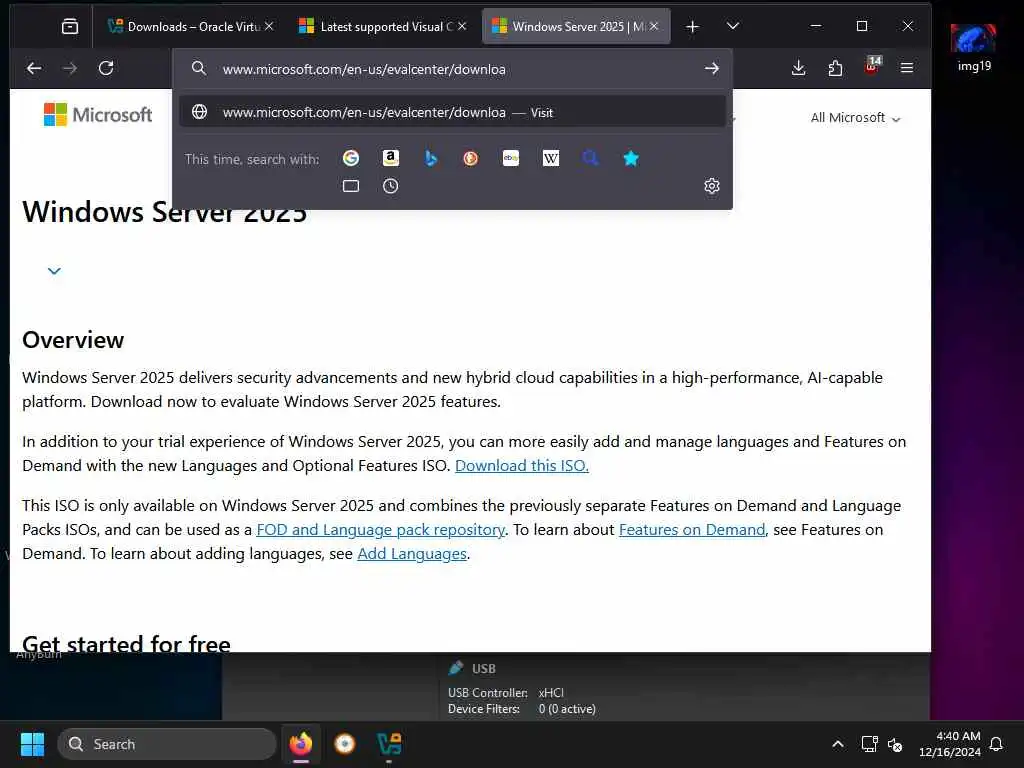Image resolution: width=1024 pixels, height=768 pixels.
Task: List all tabs dropdown arrow
Action: (733, 26)
